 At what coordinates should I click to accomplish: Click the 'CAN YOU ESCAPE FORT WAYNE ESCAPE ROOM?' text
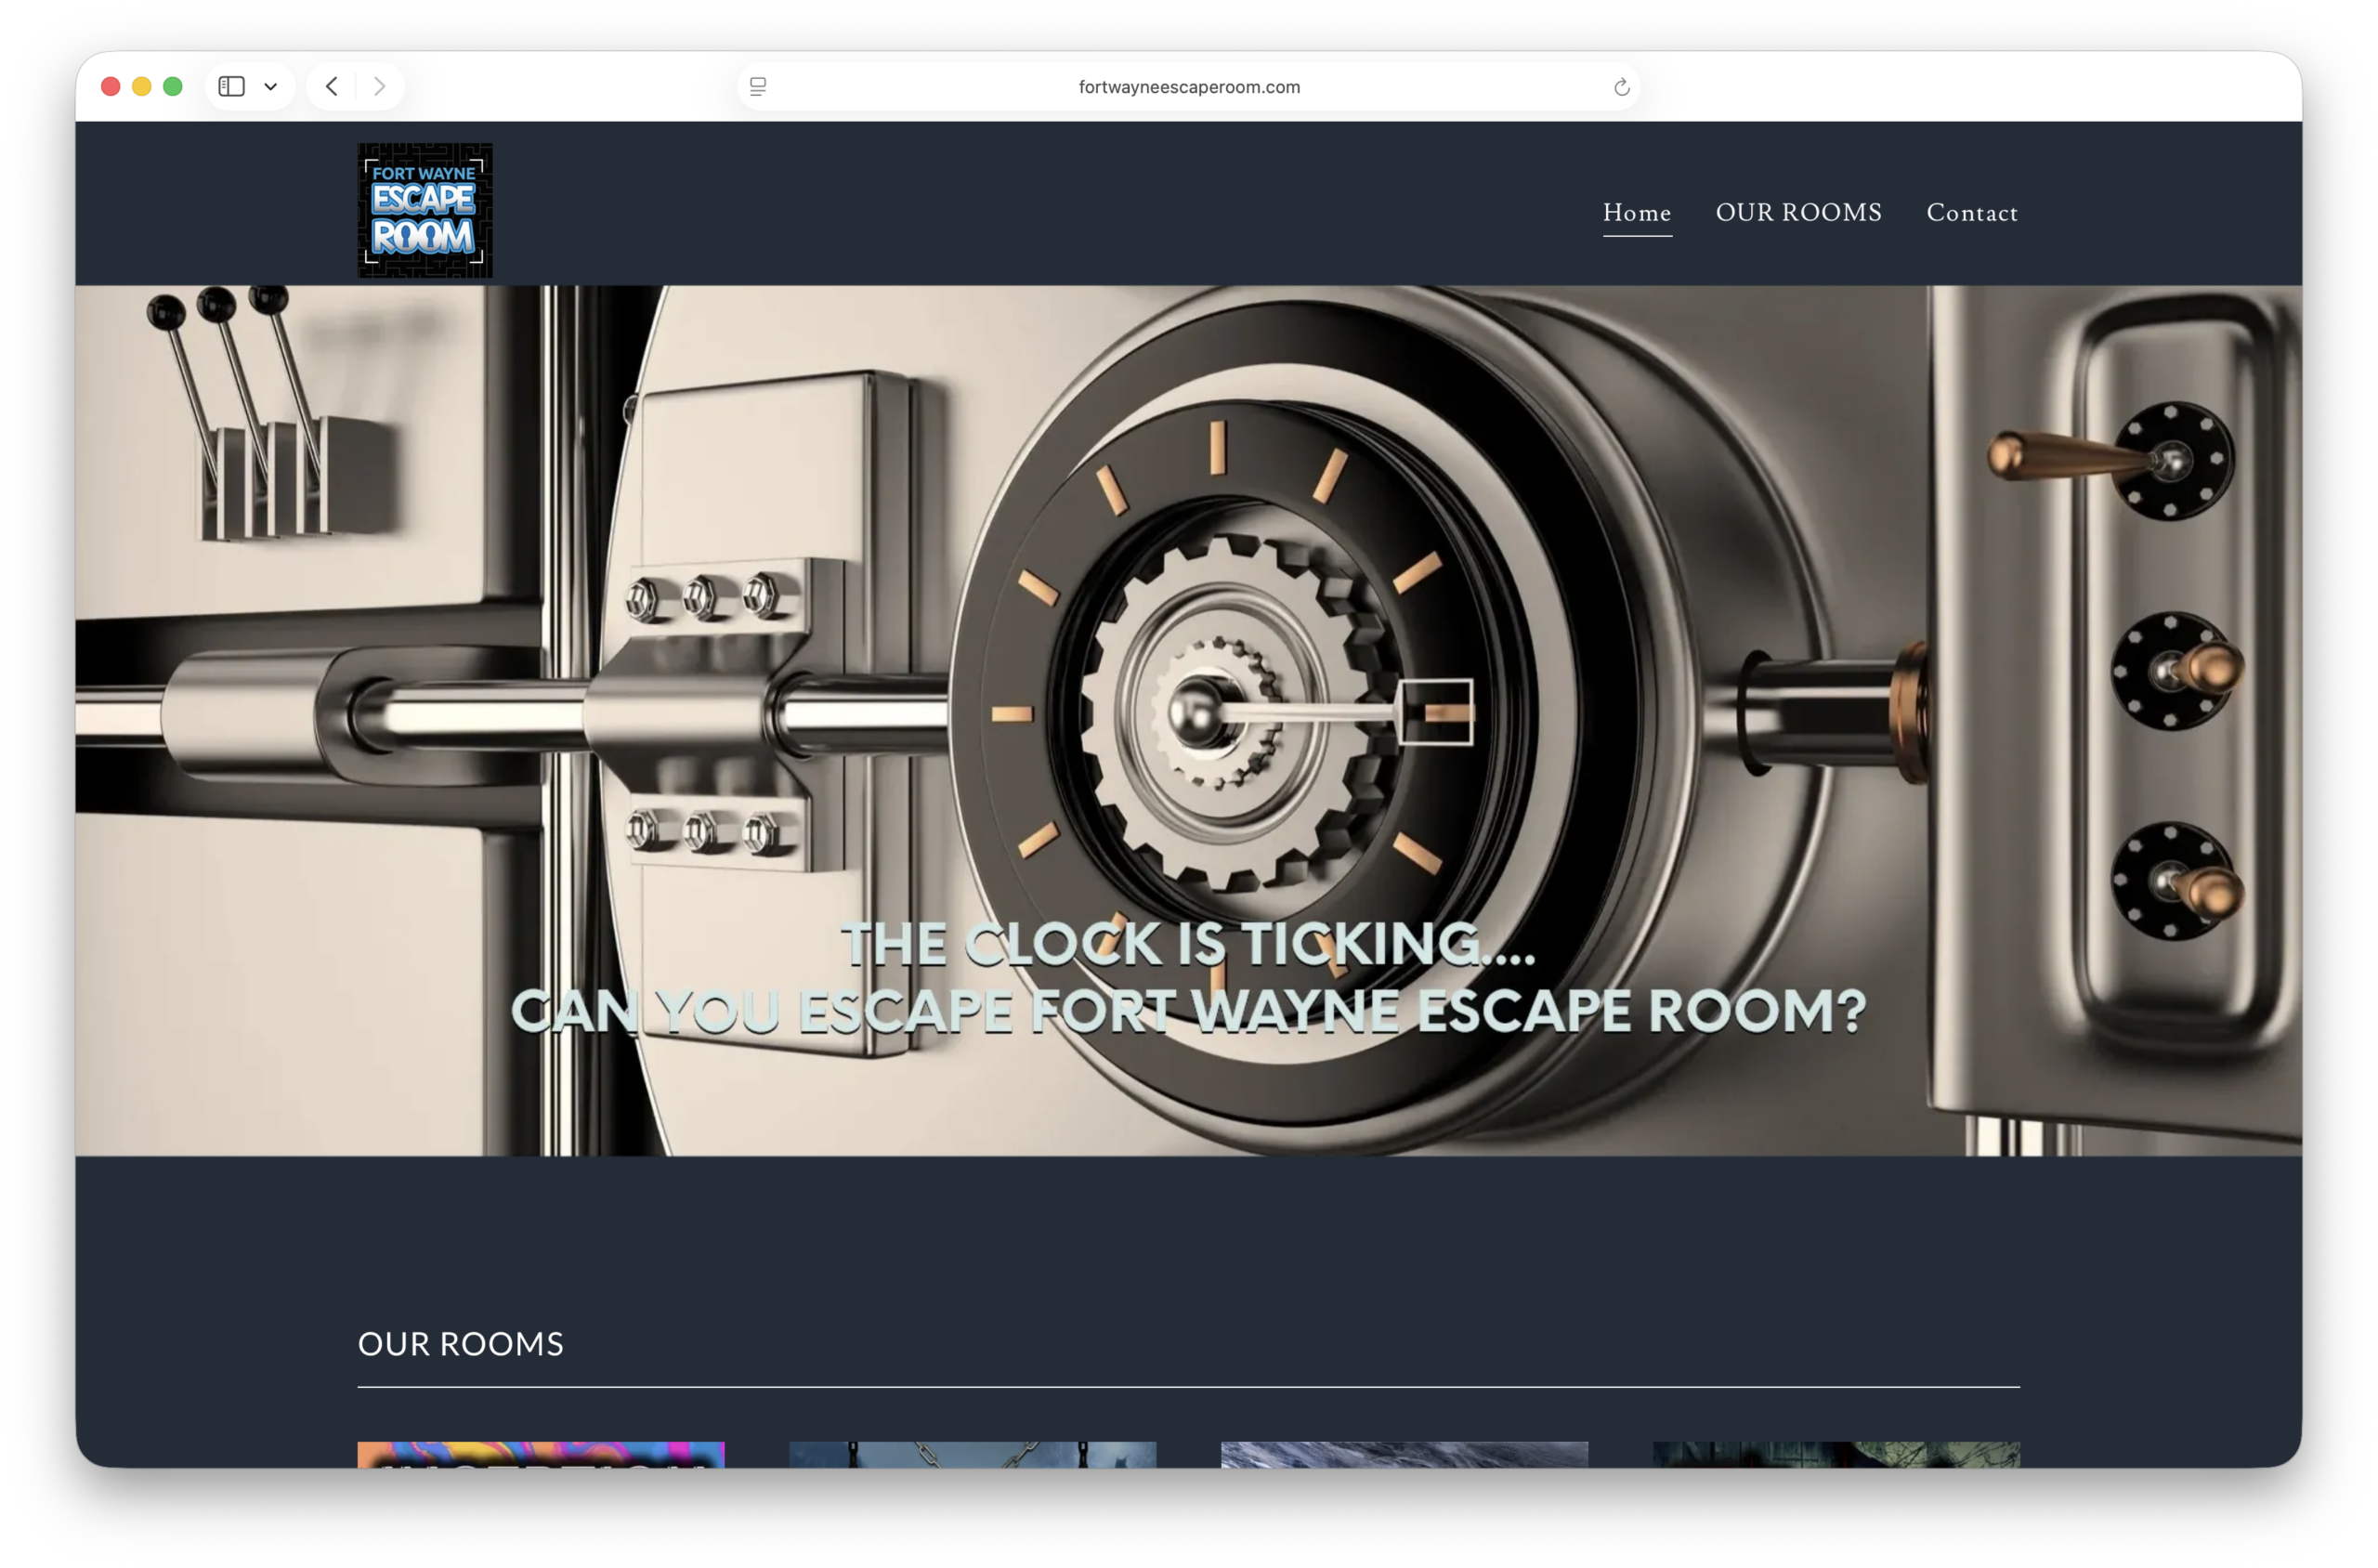pos(1189,1010)
